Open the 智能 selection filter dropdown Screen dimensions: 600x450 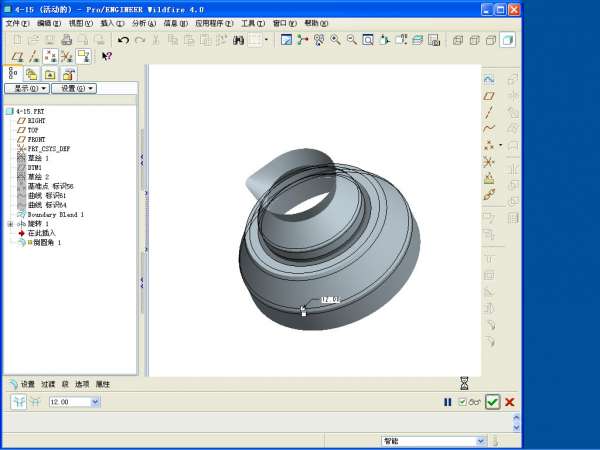click(x=480, y=441)
